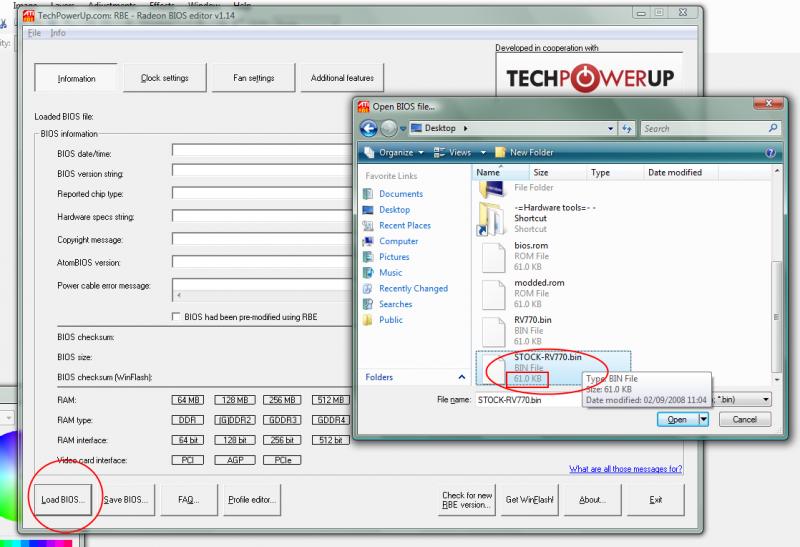The height and width of the screenshot is (547, 800).
Task: Click the FAQ button
Action: point(189,500)
